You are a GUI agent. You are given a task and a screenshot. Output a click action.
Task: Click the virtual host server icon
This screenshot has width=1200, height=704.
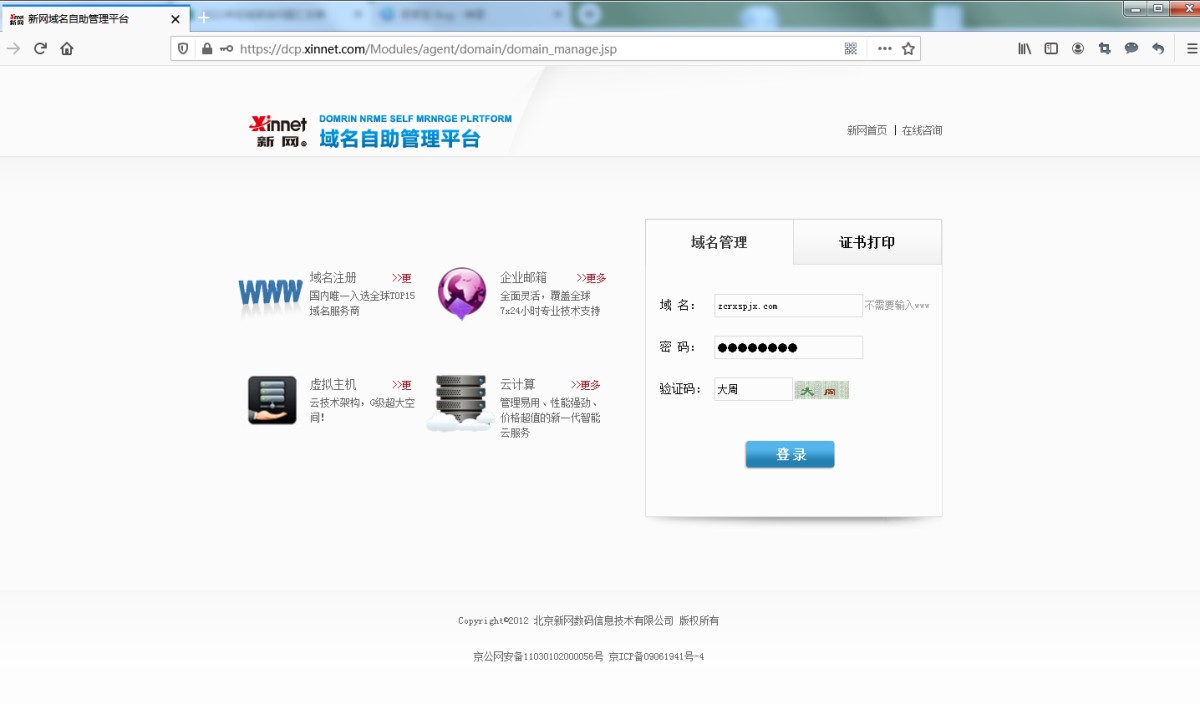coord(272,400)
